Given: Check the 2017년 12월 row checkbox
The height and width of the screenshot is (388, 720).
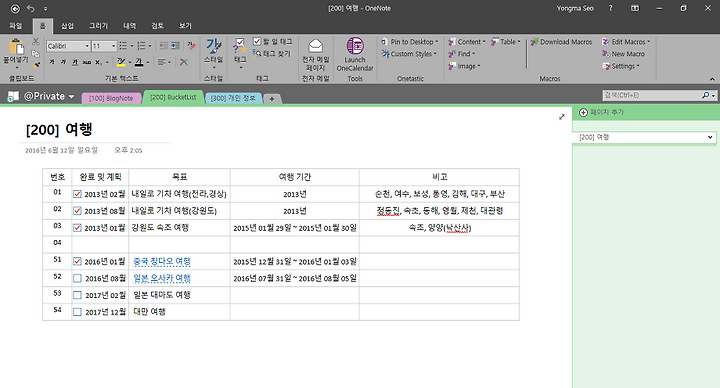Looking at the screenshot, I should pos(77,312).
